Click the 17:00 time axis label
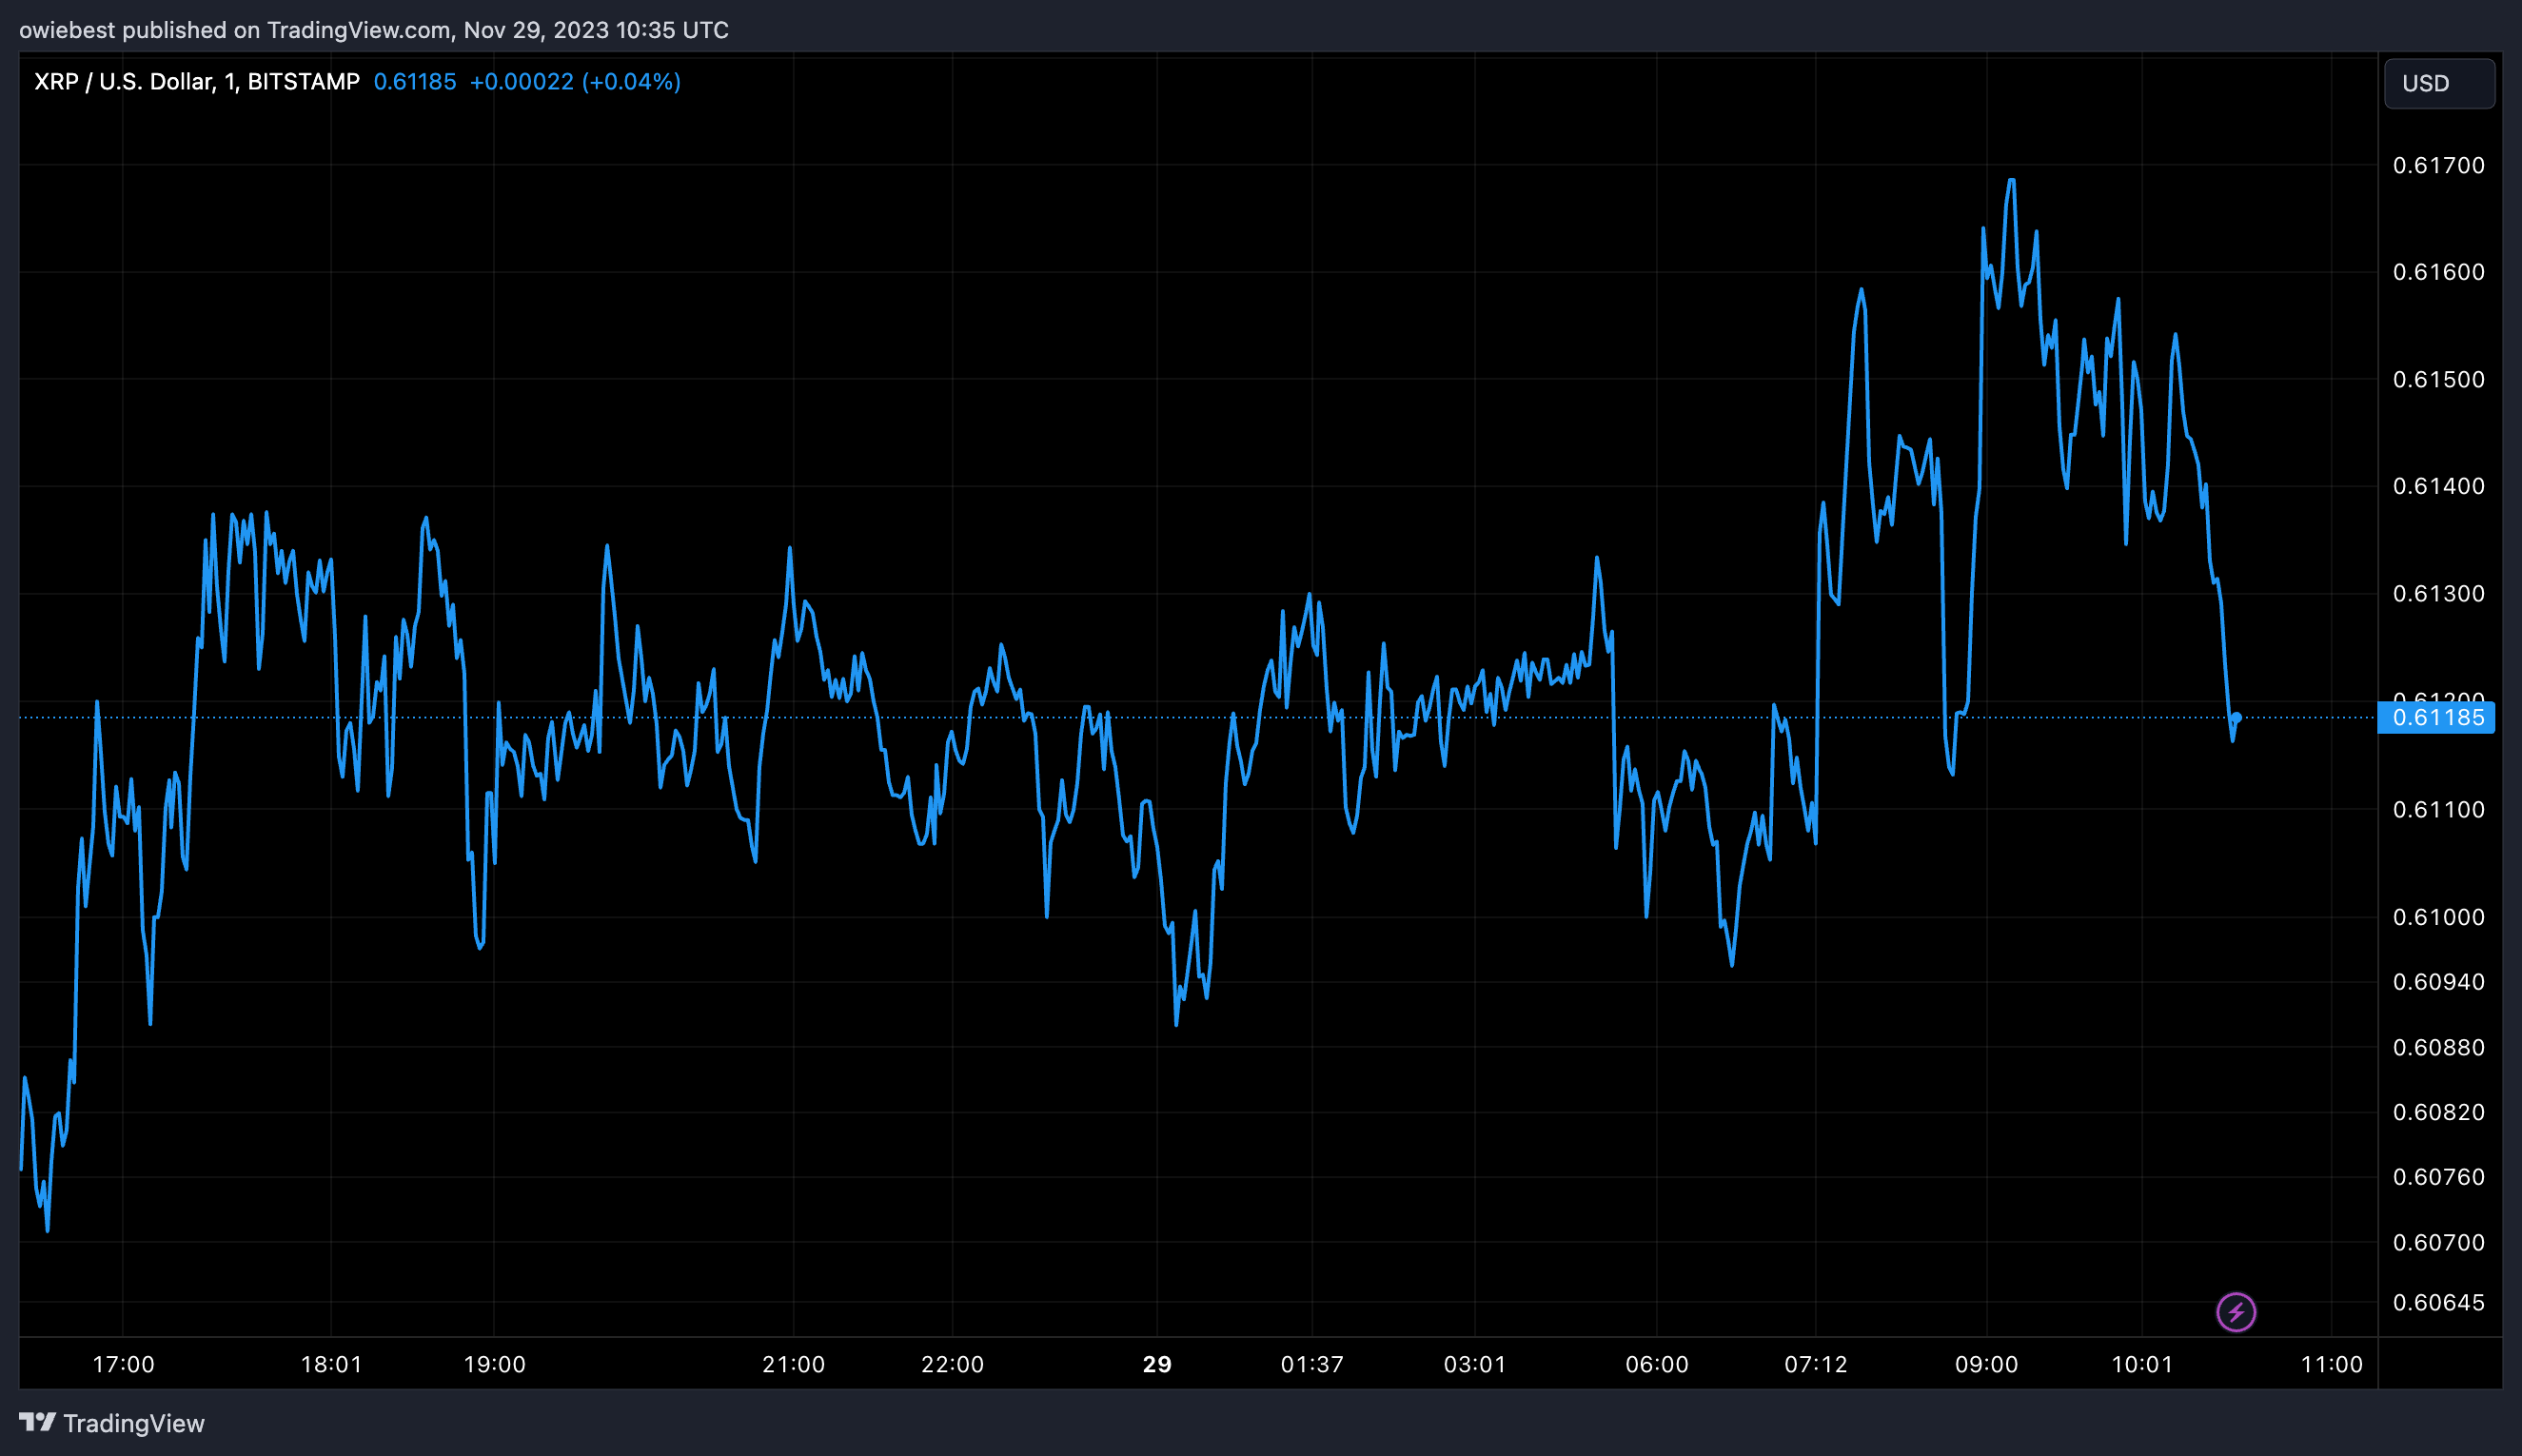 [x=123, y=1364]
